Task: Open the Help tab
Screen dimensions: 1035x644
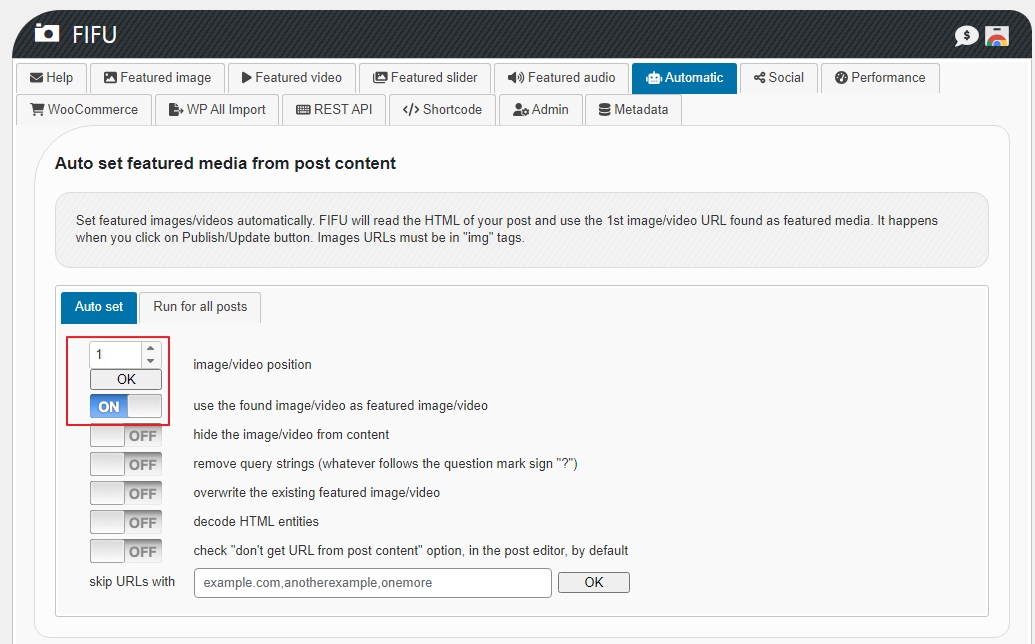Action: [x=51, y=78]
